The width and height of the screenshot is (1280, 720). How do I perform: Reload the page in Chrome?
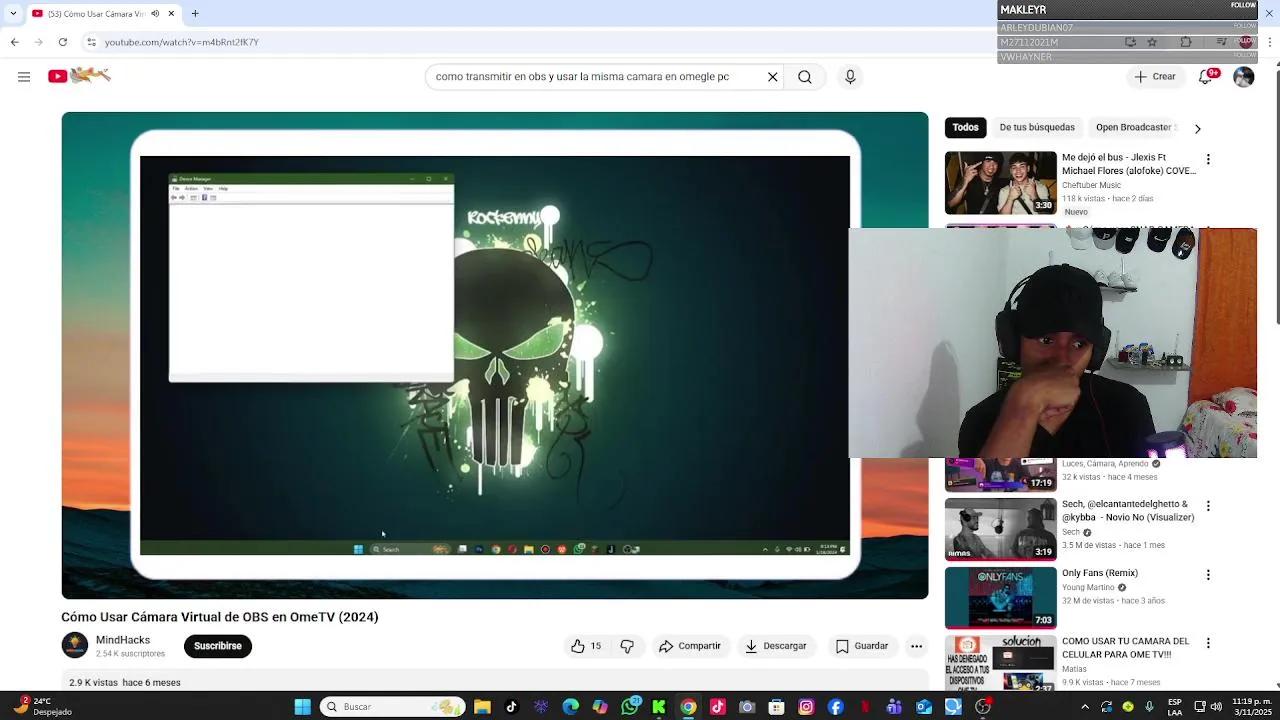coord(63,42)
